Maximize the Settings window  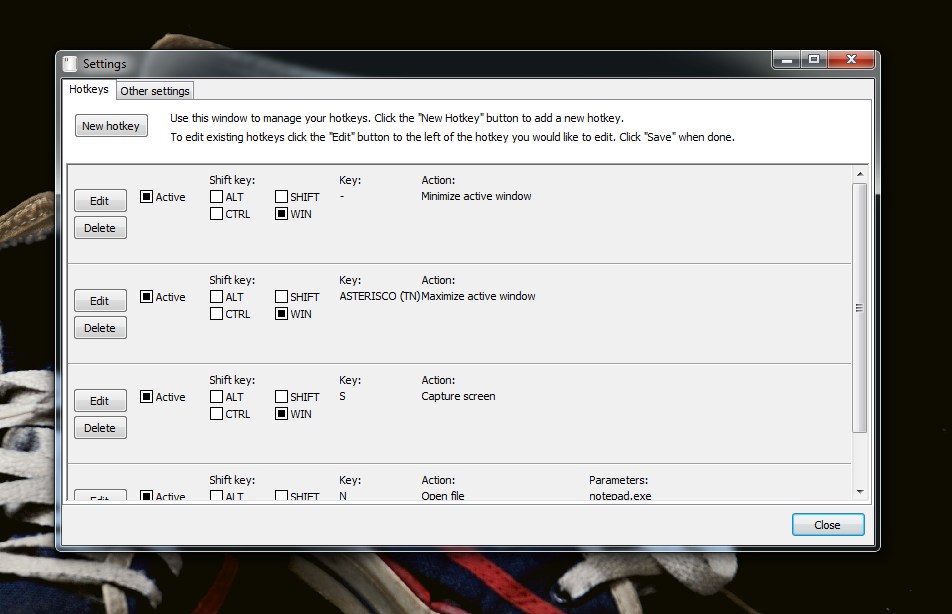point(814,60)
